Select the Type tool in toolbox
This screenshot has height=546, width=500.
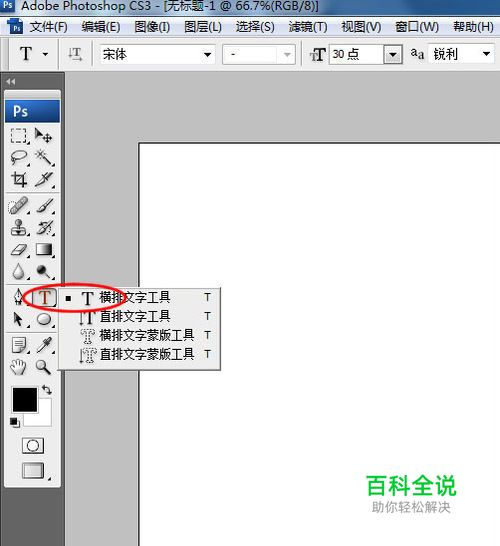coord(44,298)
